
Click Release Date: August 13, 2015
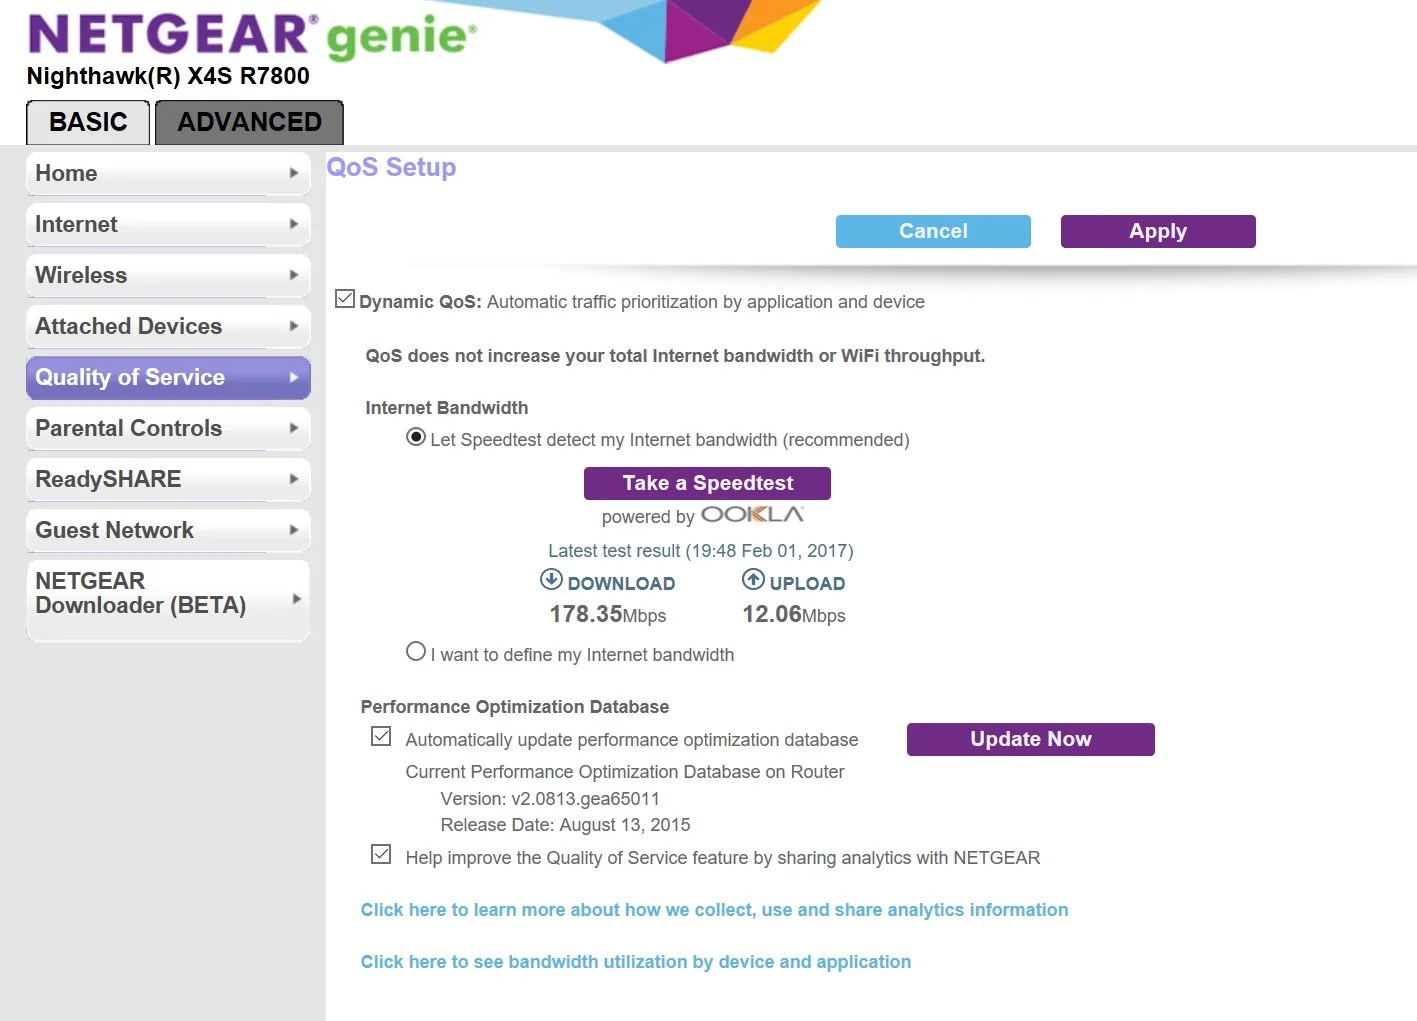pos(565,825)
